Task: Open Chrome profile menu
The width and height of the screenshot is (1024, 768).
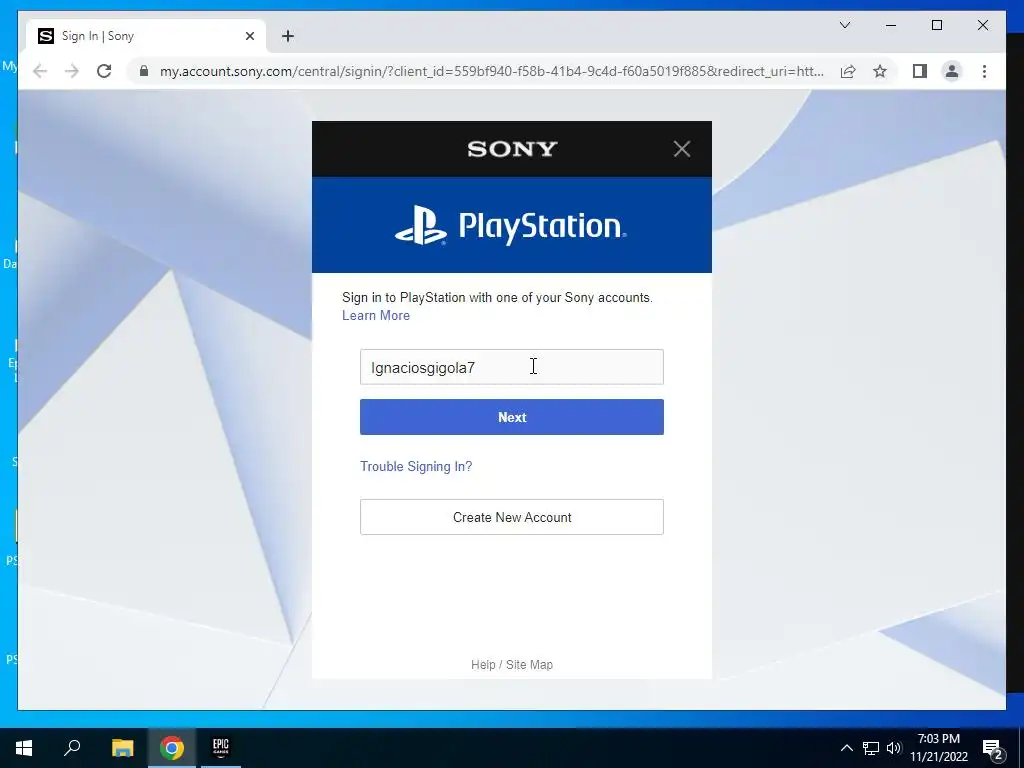Action: 952,71
